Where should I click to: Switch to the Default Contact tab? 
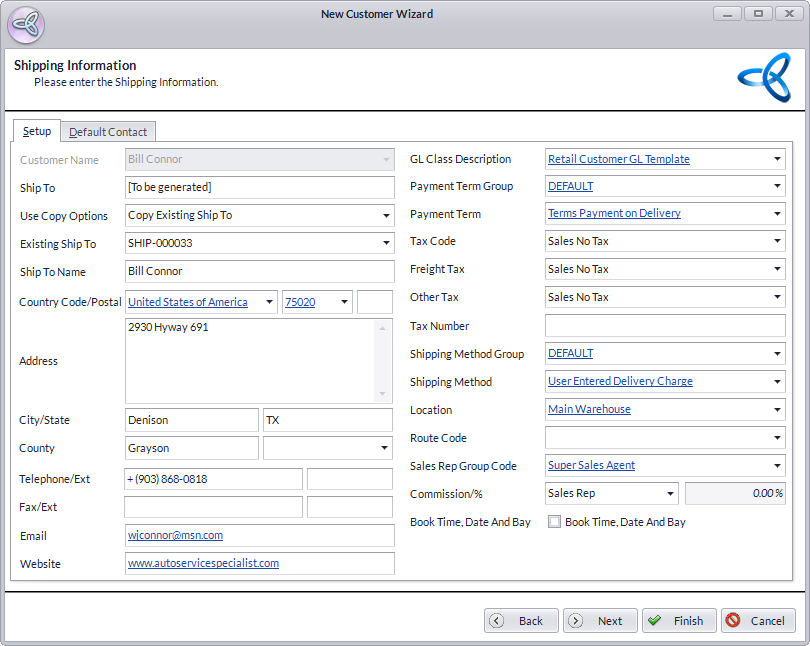click(108, 132)
